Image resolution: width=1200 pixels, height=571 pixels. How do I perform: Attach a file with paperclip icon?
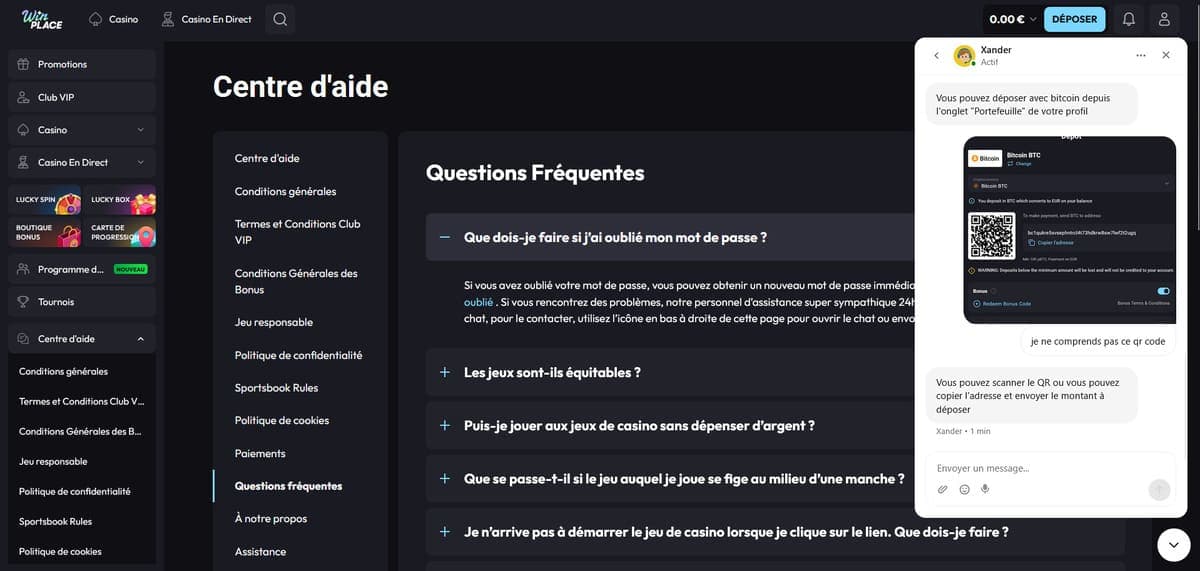942,489
